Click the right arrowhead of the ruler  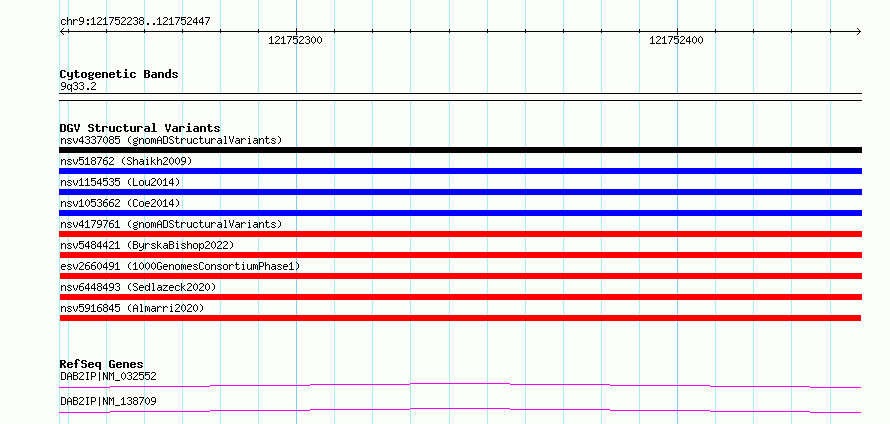click(x=858, y=32)
